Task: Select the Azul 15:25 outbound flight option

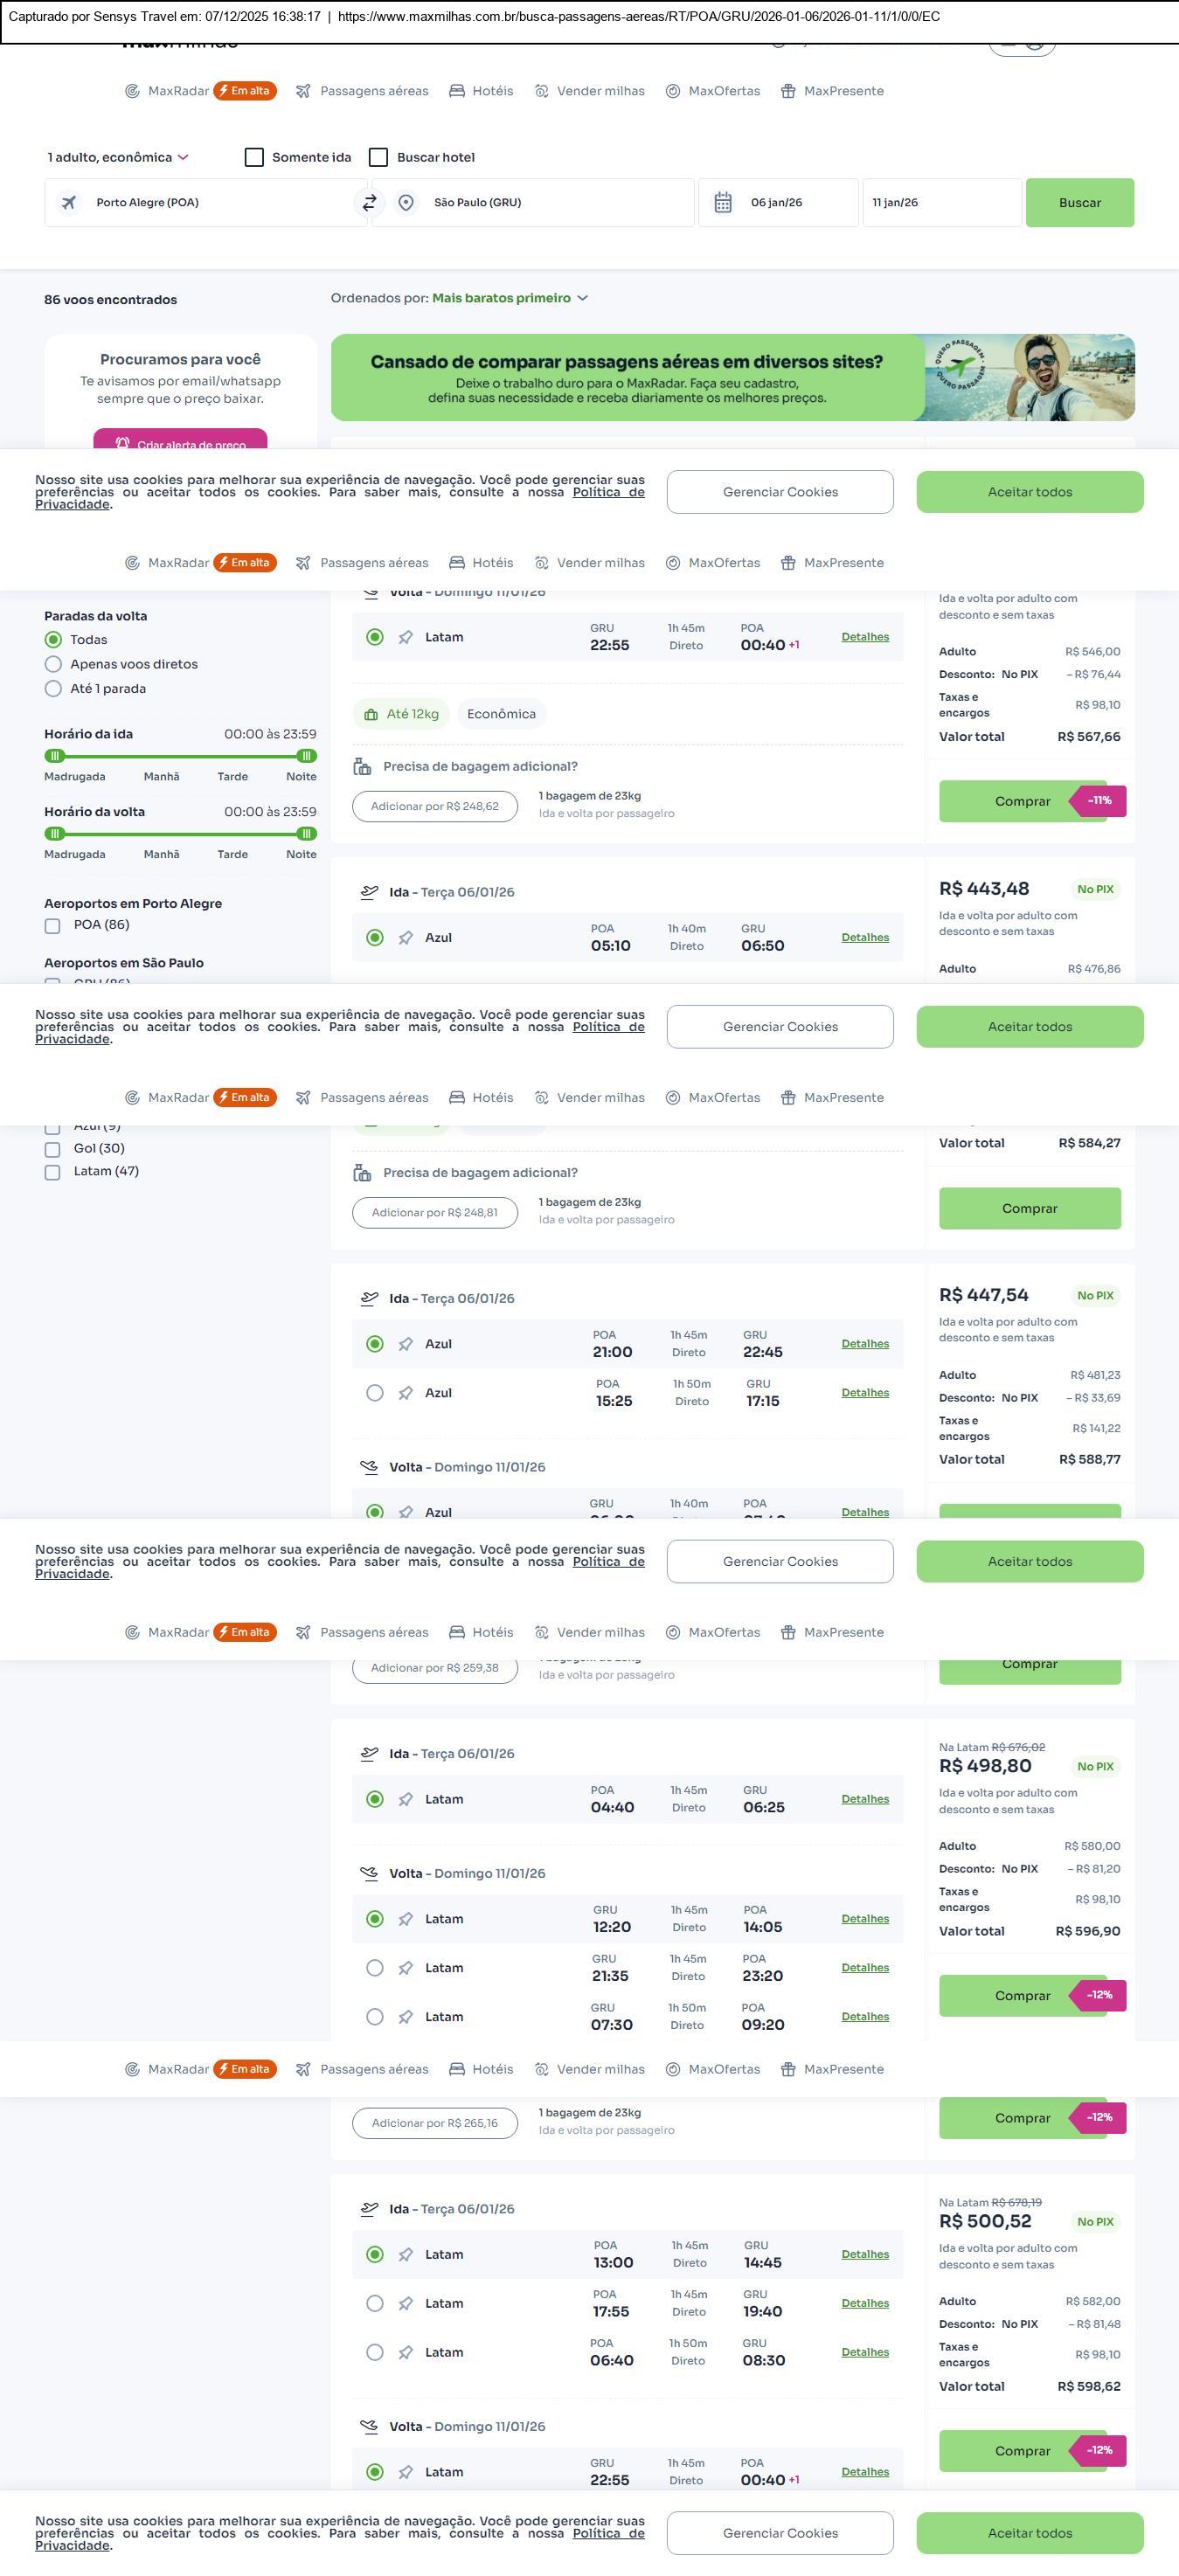Action: click(375, 1393)
